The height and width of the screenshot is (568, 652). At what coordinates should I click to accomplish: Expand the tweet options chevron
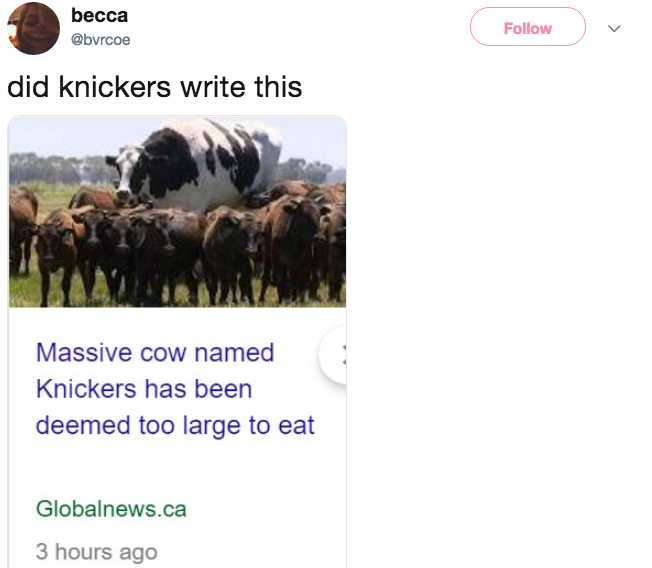614,28
